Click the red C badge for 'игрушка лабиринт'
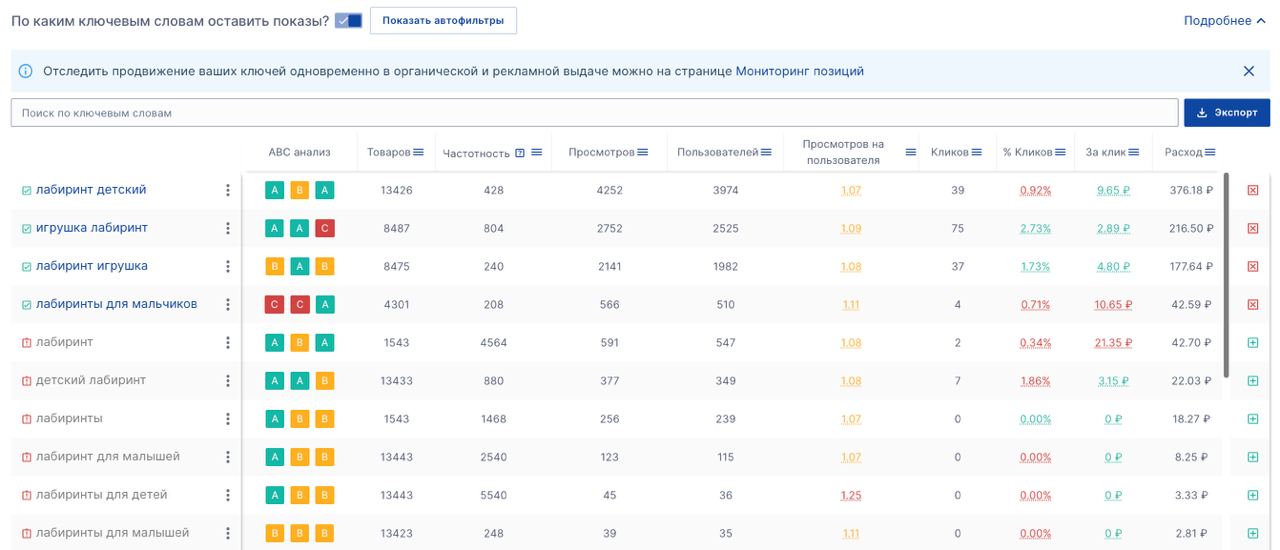This screenshot has height=550, width=1280. coord(324,229)
